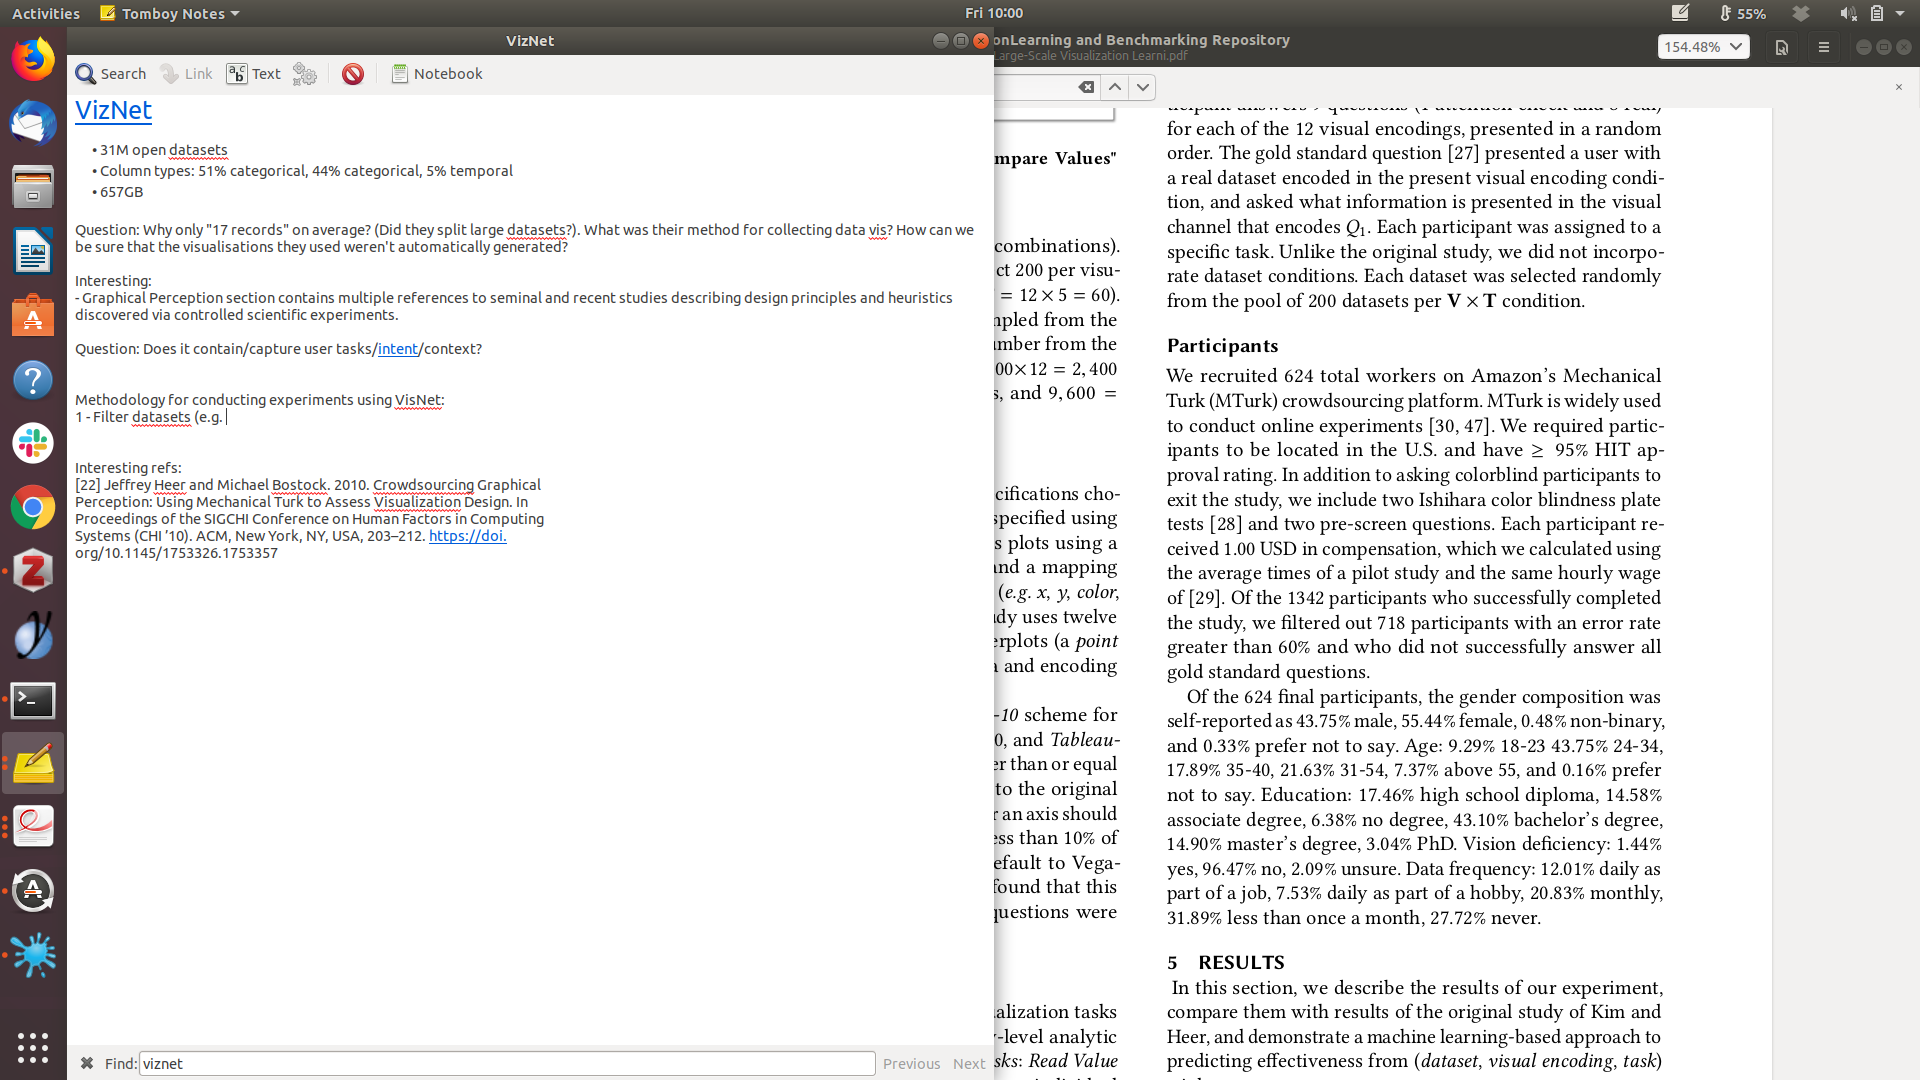Follow the 'intent' note link
This screenshot has height=1080, width=1920.
[397, 349]
